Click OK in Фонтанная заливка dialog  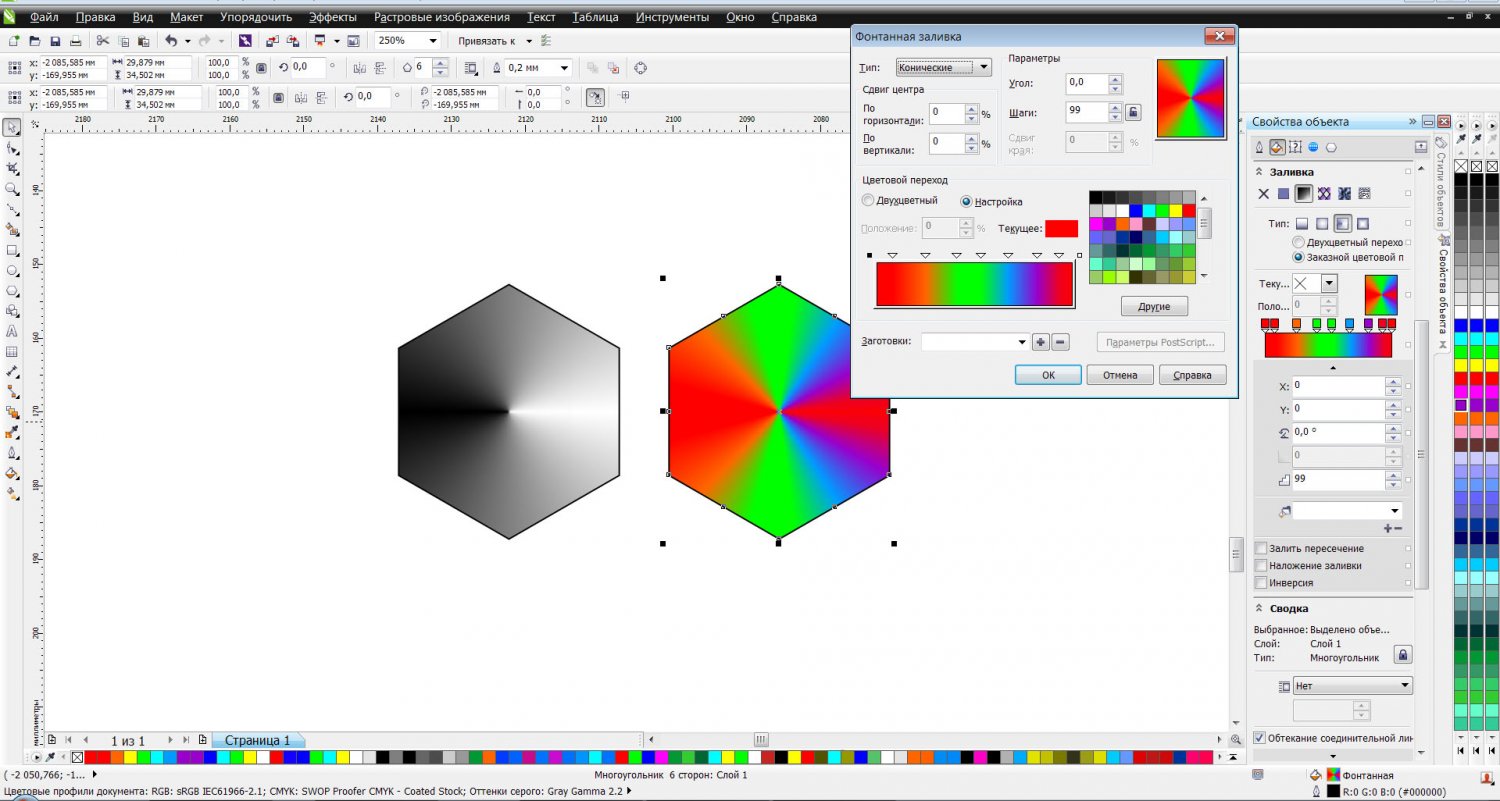(x=1048, y=375)
